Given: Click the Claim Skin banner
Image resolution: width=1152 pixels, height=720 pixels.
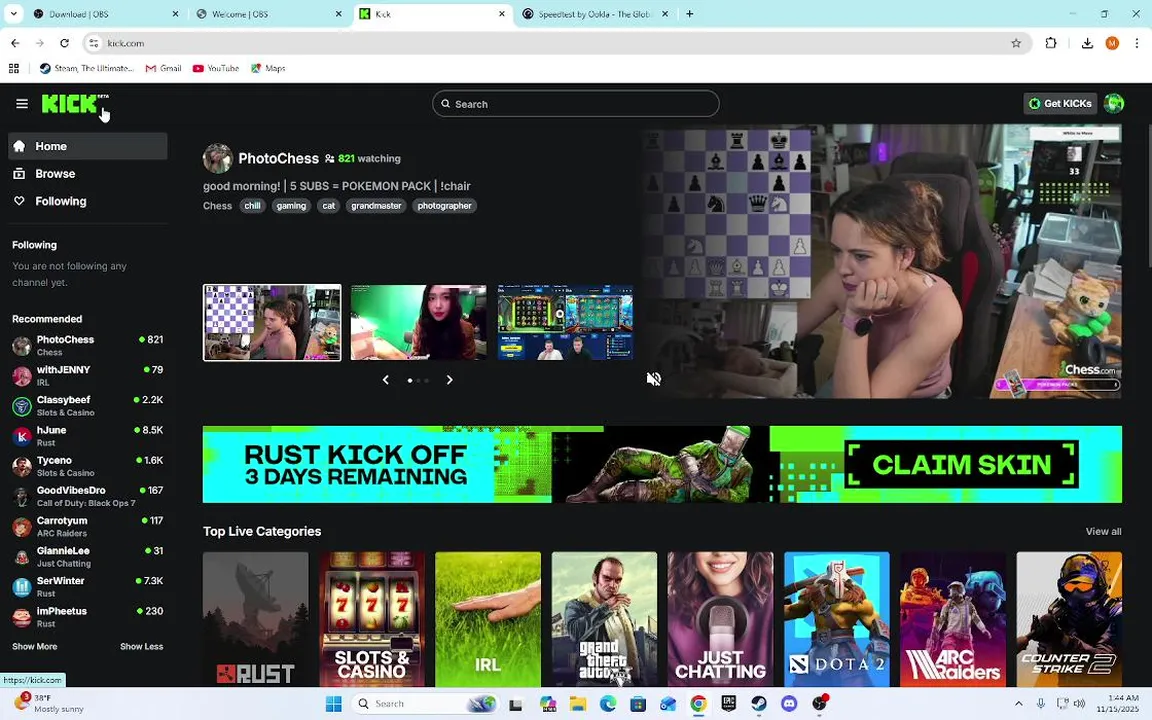Looking at the screenshot, I should point(961,464).
